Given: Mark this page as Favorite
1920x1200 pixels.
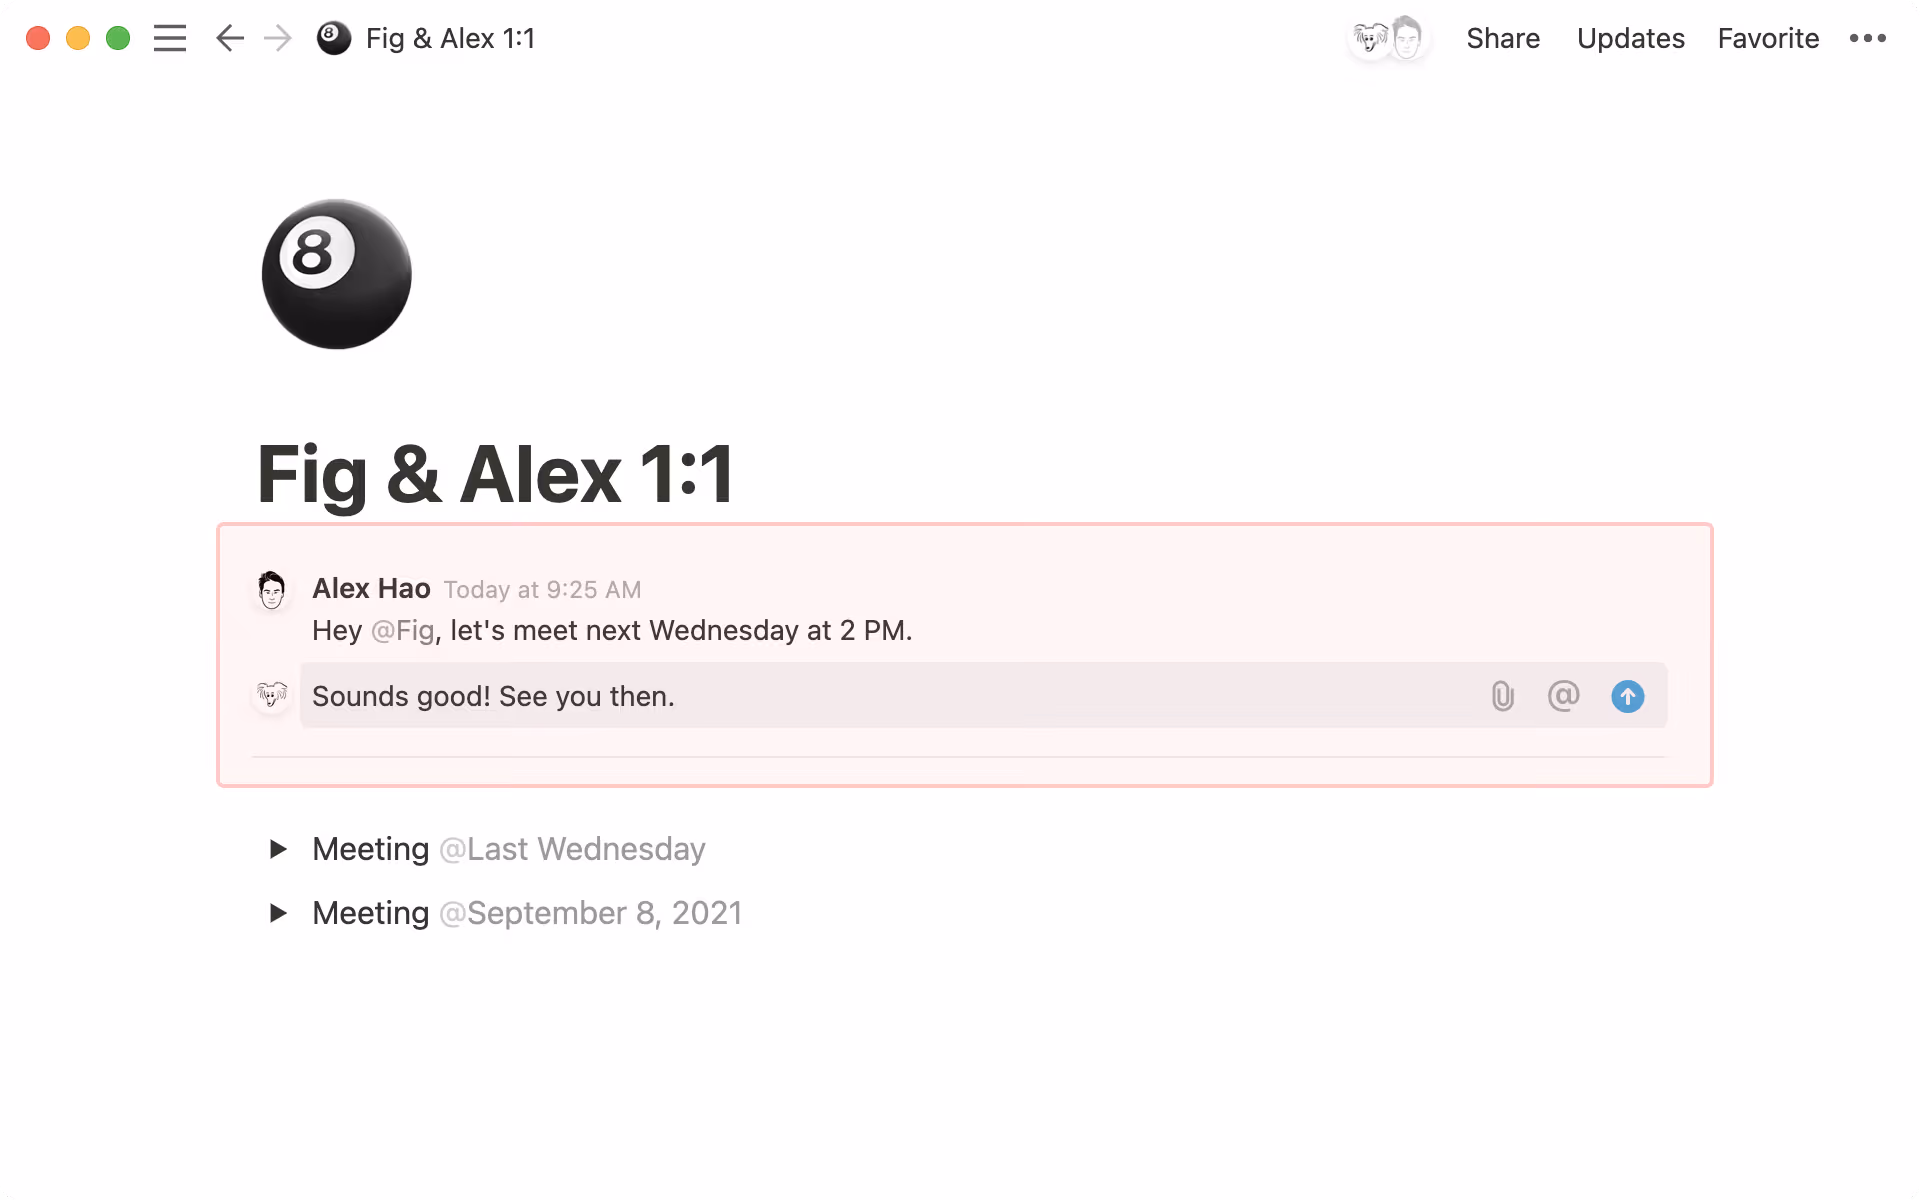Looking at the screenshot, I should 1767,38.
